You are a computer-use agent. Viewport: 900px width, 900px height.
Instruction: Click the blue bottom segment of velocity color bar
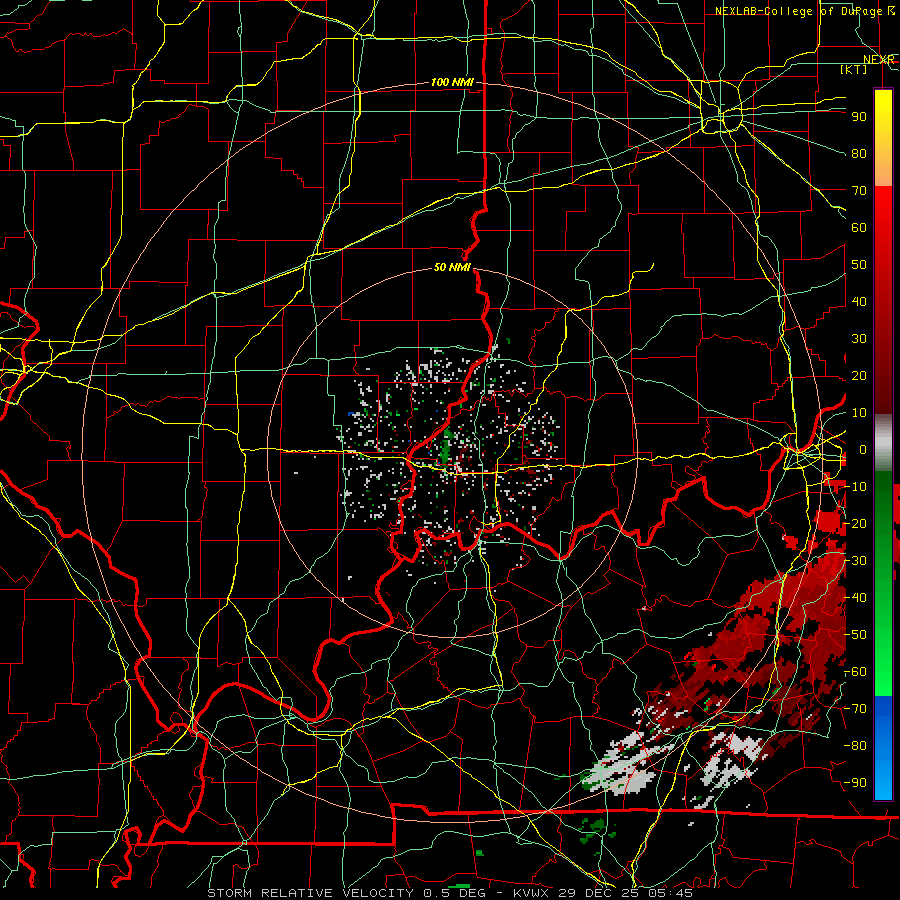pos(883,747)
